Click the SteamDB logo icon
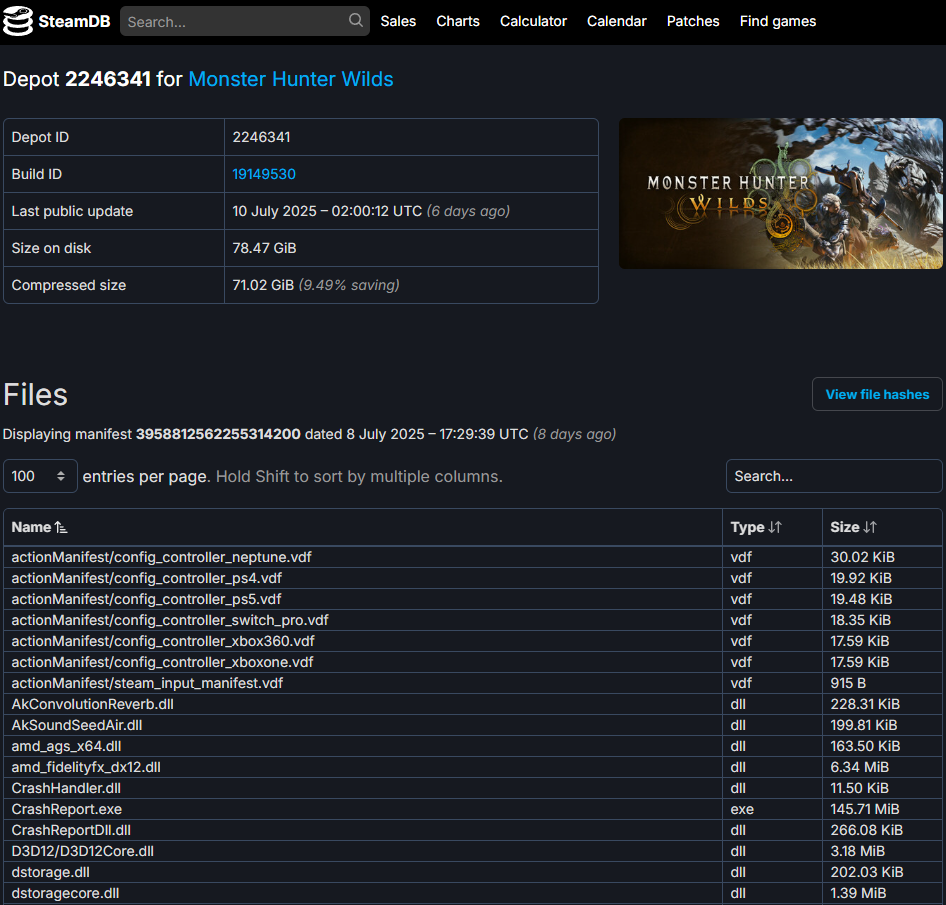Screen dimensions: 946x905 pyautogui.click(x=18, y=22)
